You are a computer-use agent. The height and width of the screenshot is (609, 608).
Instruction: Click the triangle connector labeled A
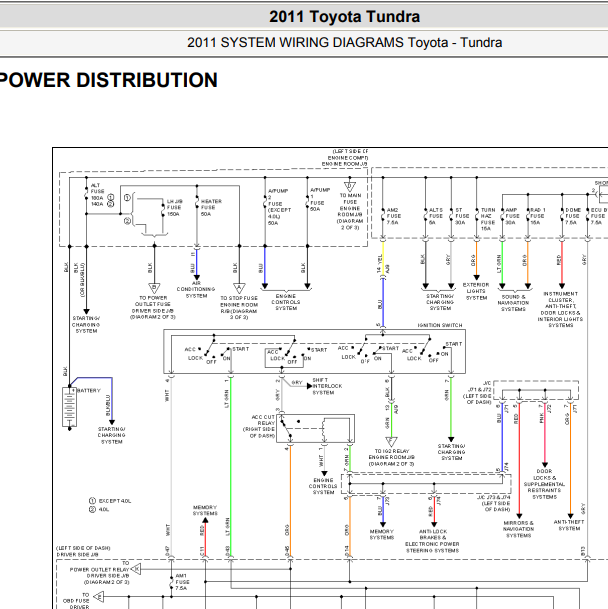pos(239,288)
